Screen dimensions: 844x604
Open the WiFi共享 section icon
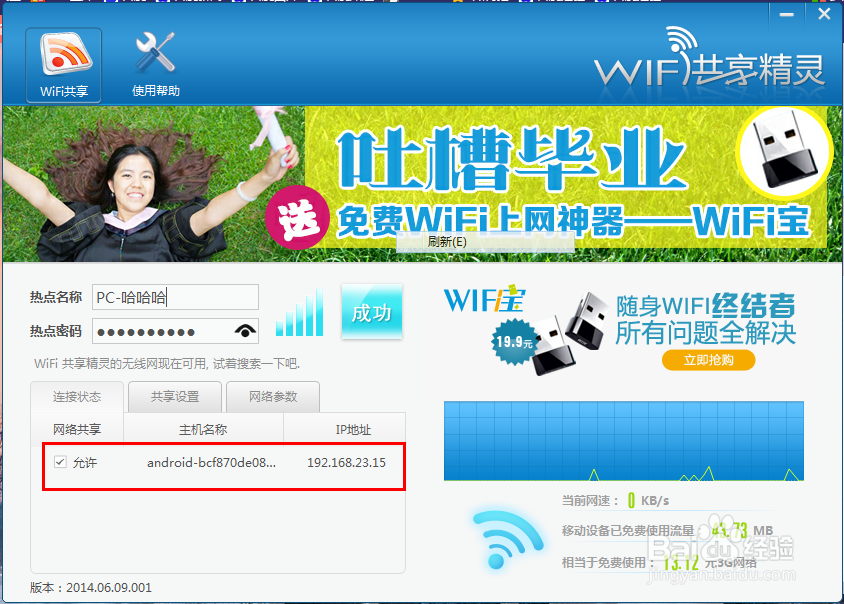64,65
